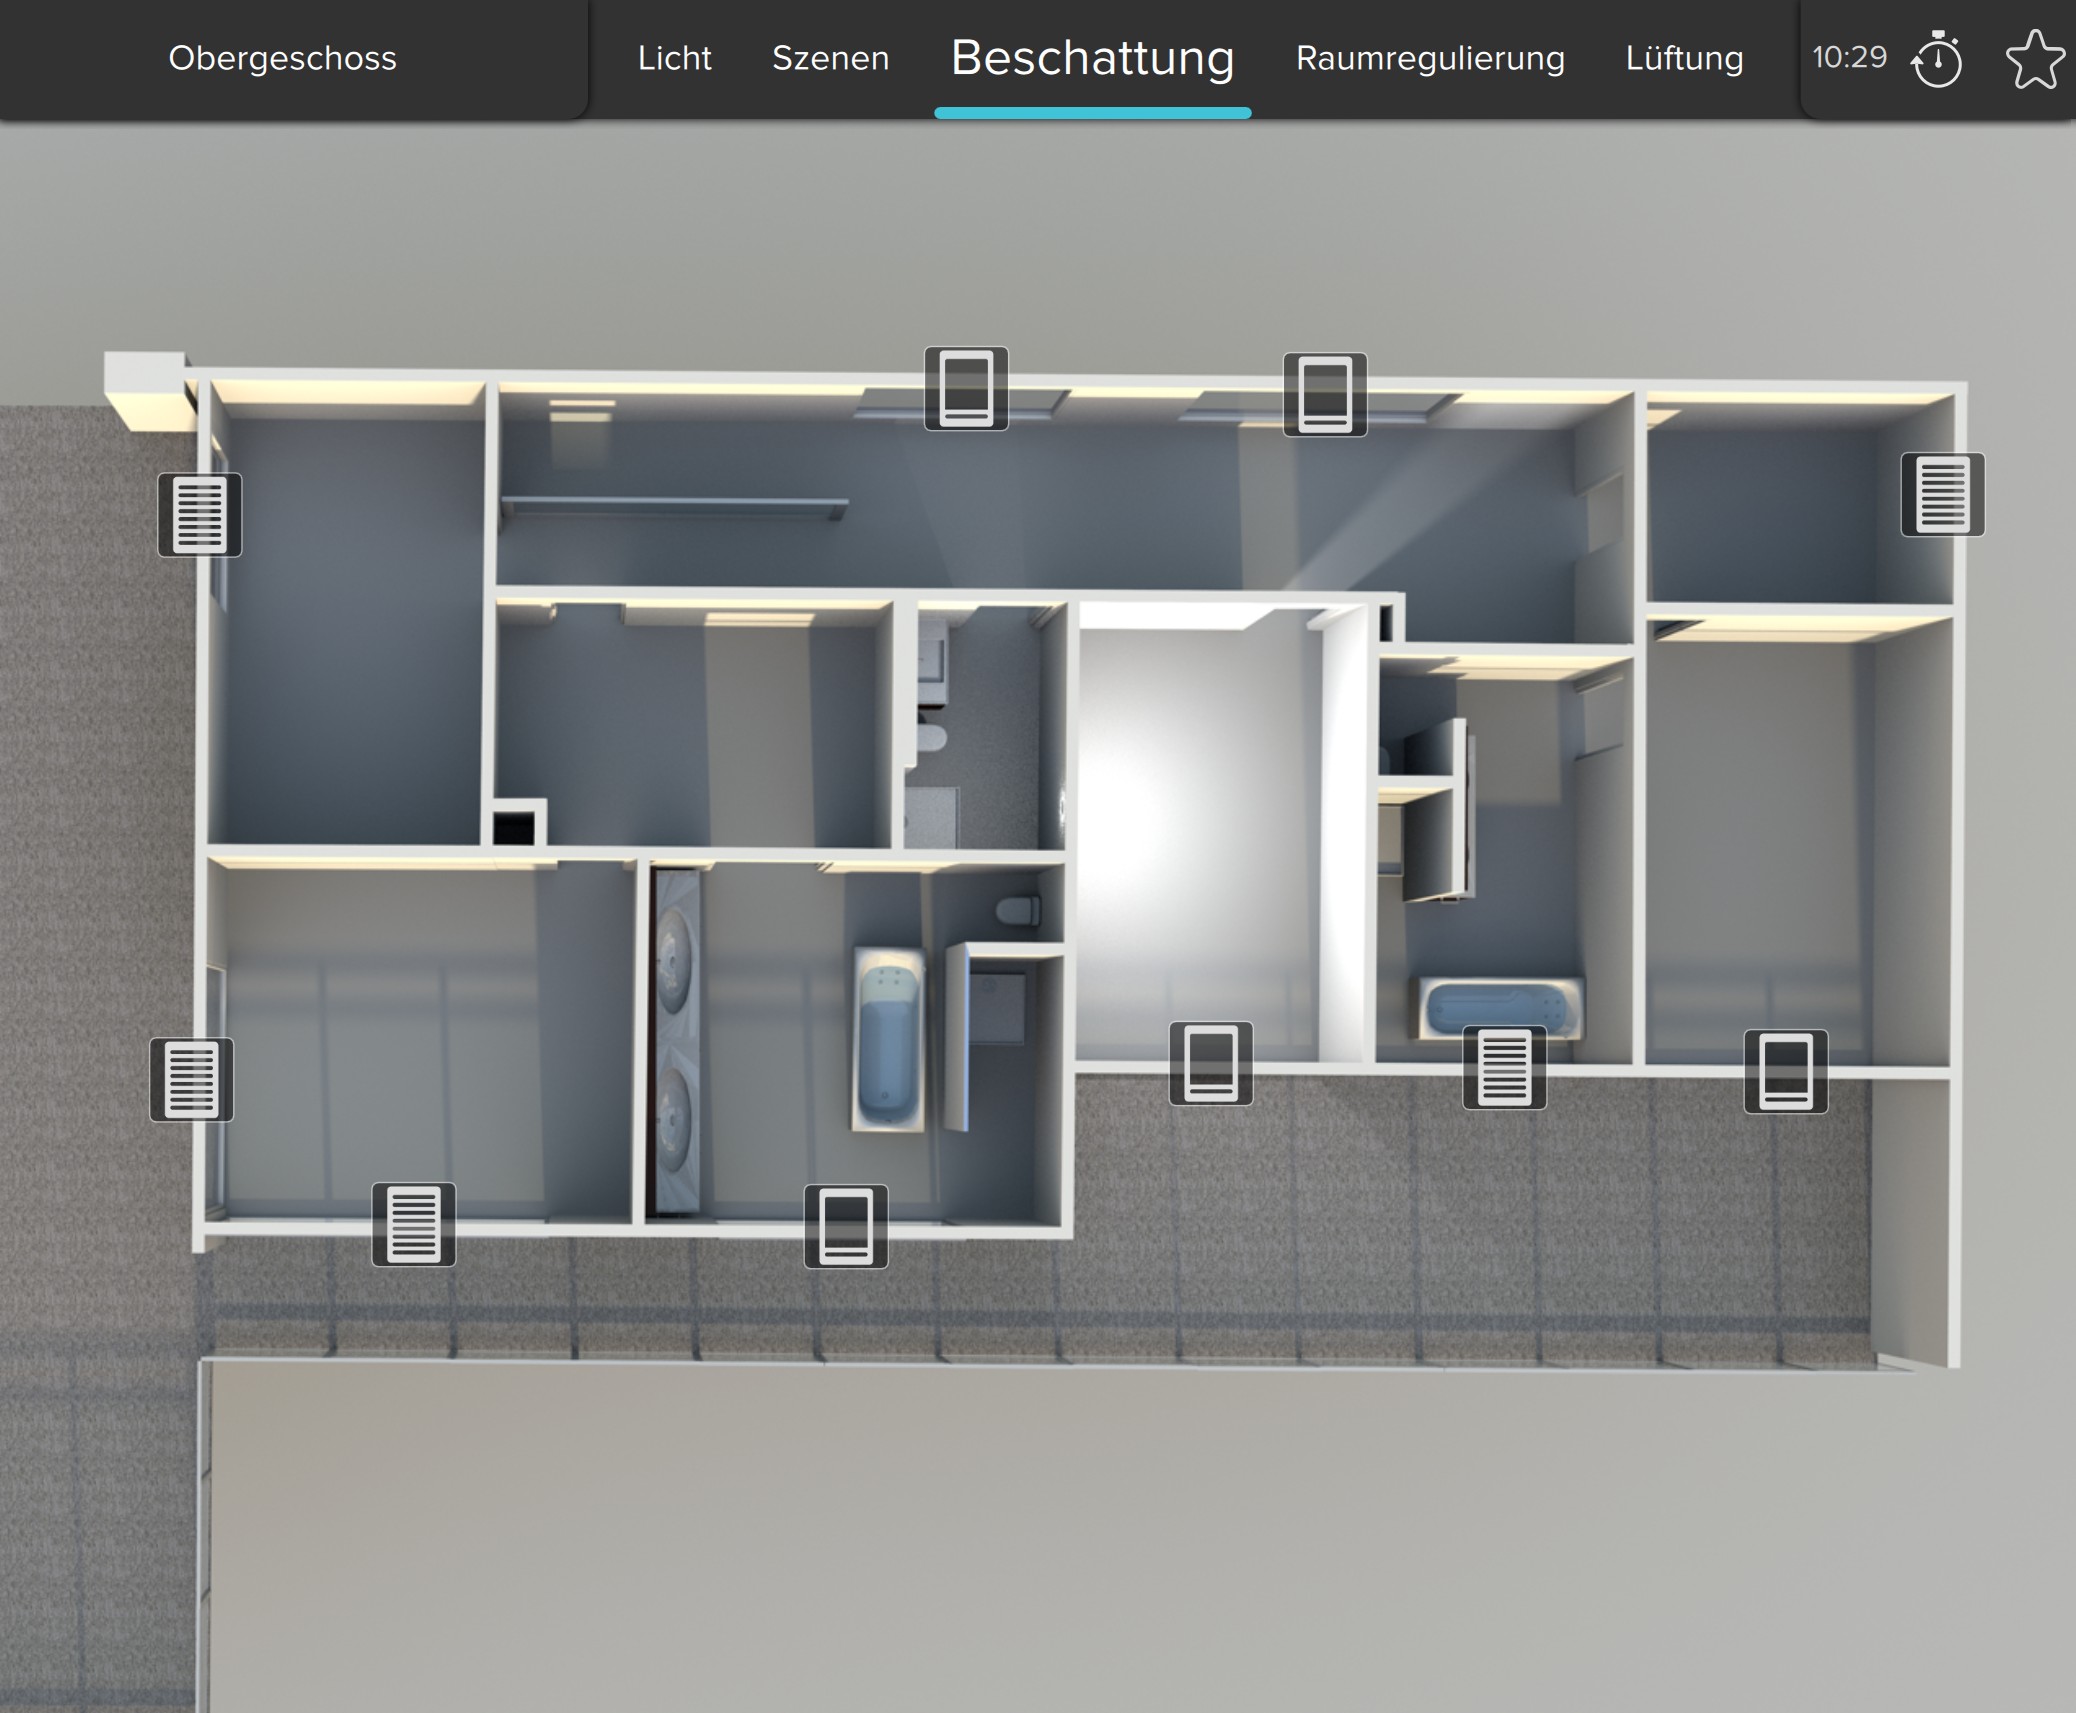Click the 10:29 clock display
The height and width of the screenshot is (1713, 2076).
[x=1849, y=57]
